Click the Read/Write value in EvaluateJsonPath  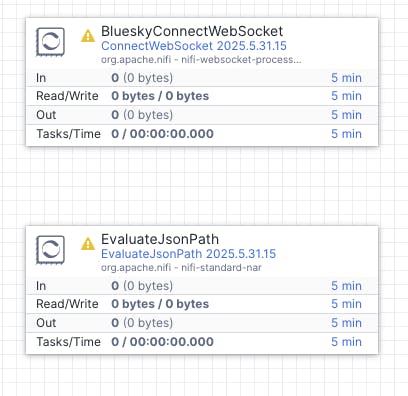pyautogui.click(x=160, y=304)
